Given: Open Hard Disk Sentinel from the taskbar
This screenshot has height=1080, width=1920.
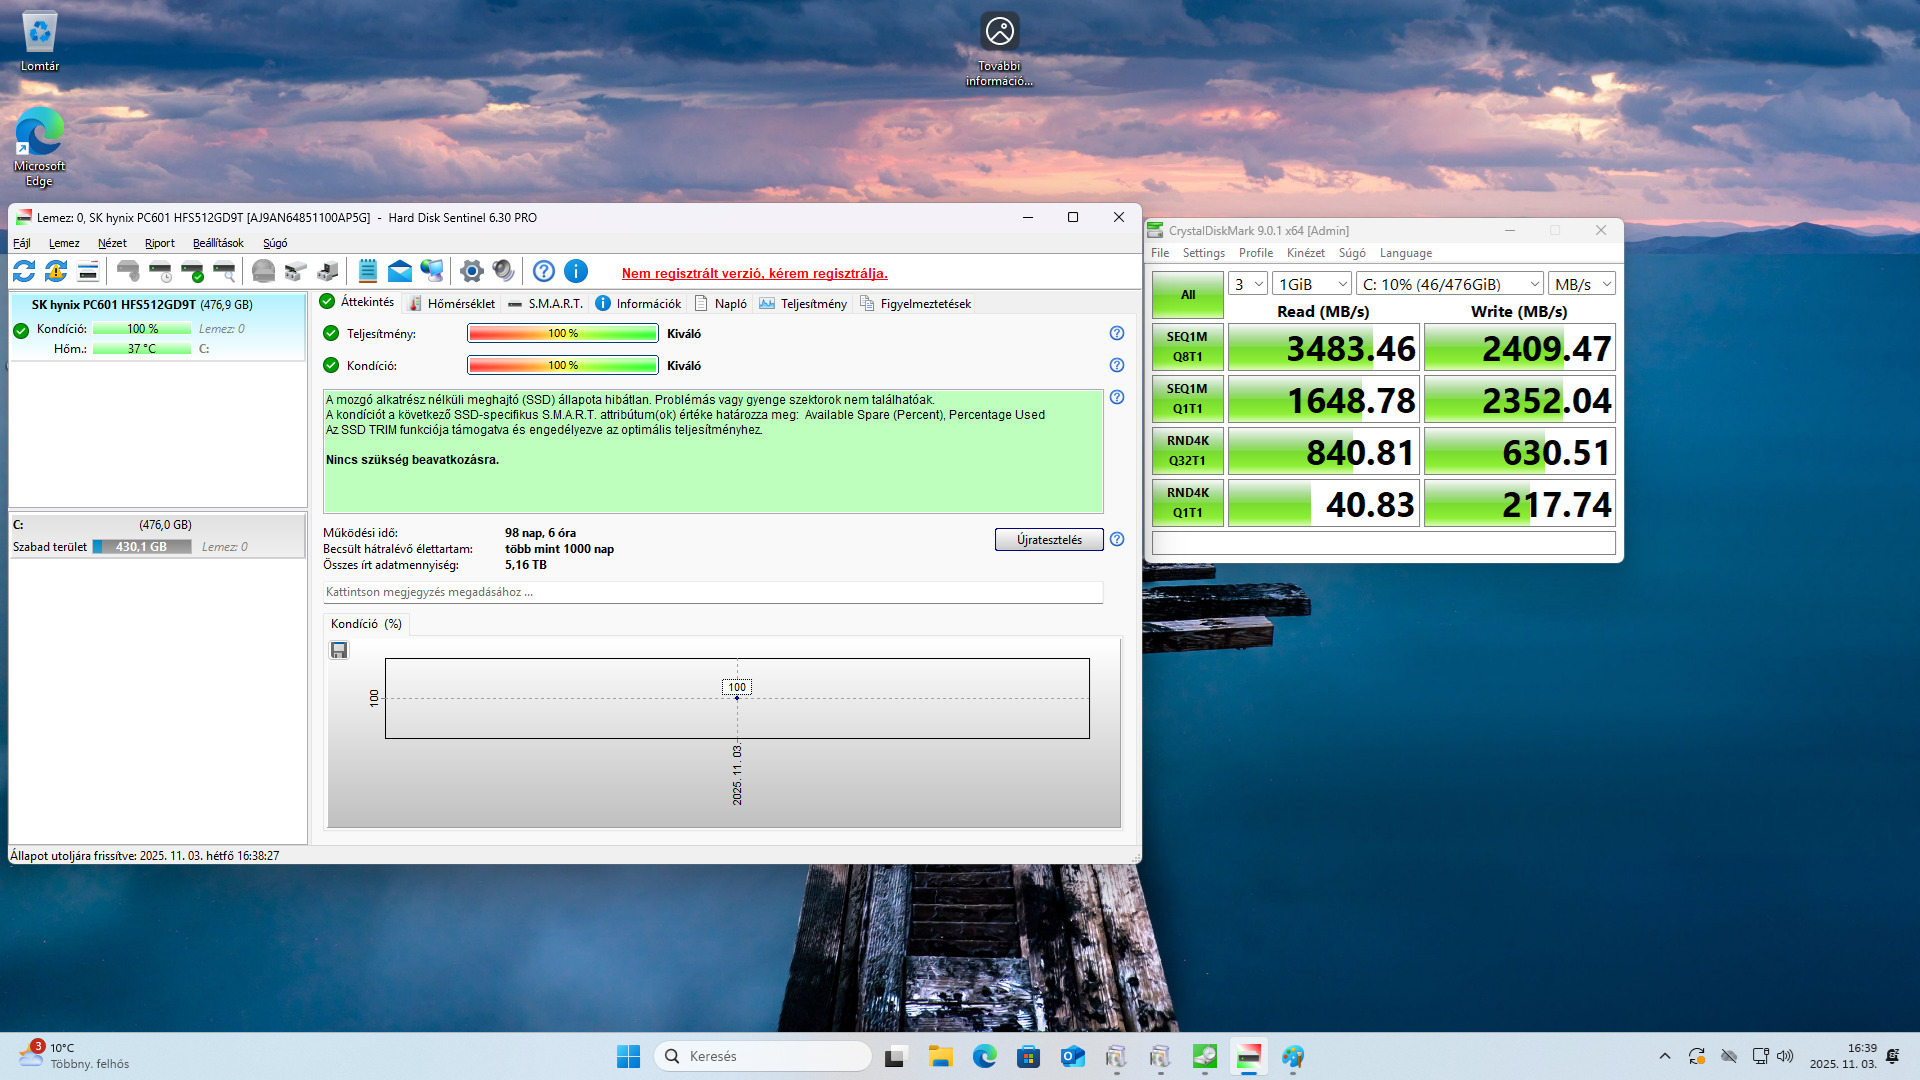Looking at the screenshot, I should tap(1249, 1057).
